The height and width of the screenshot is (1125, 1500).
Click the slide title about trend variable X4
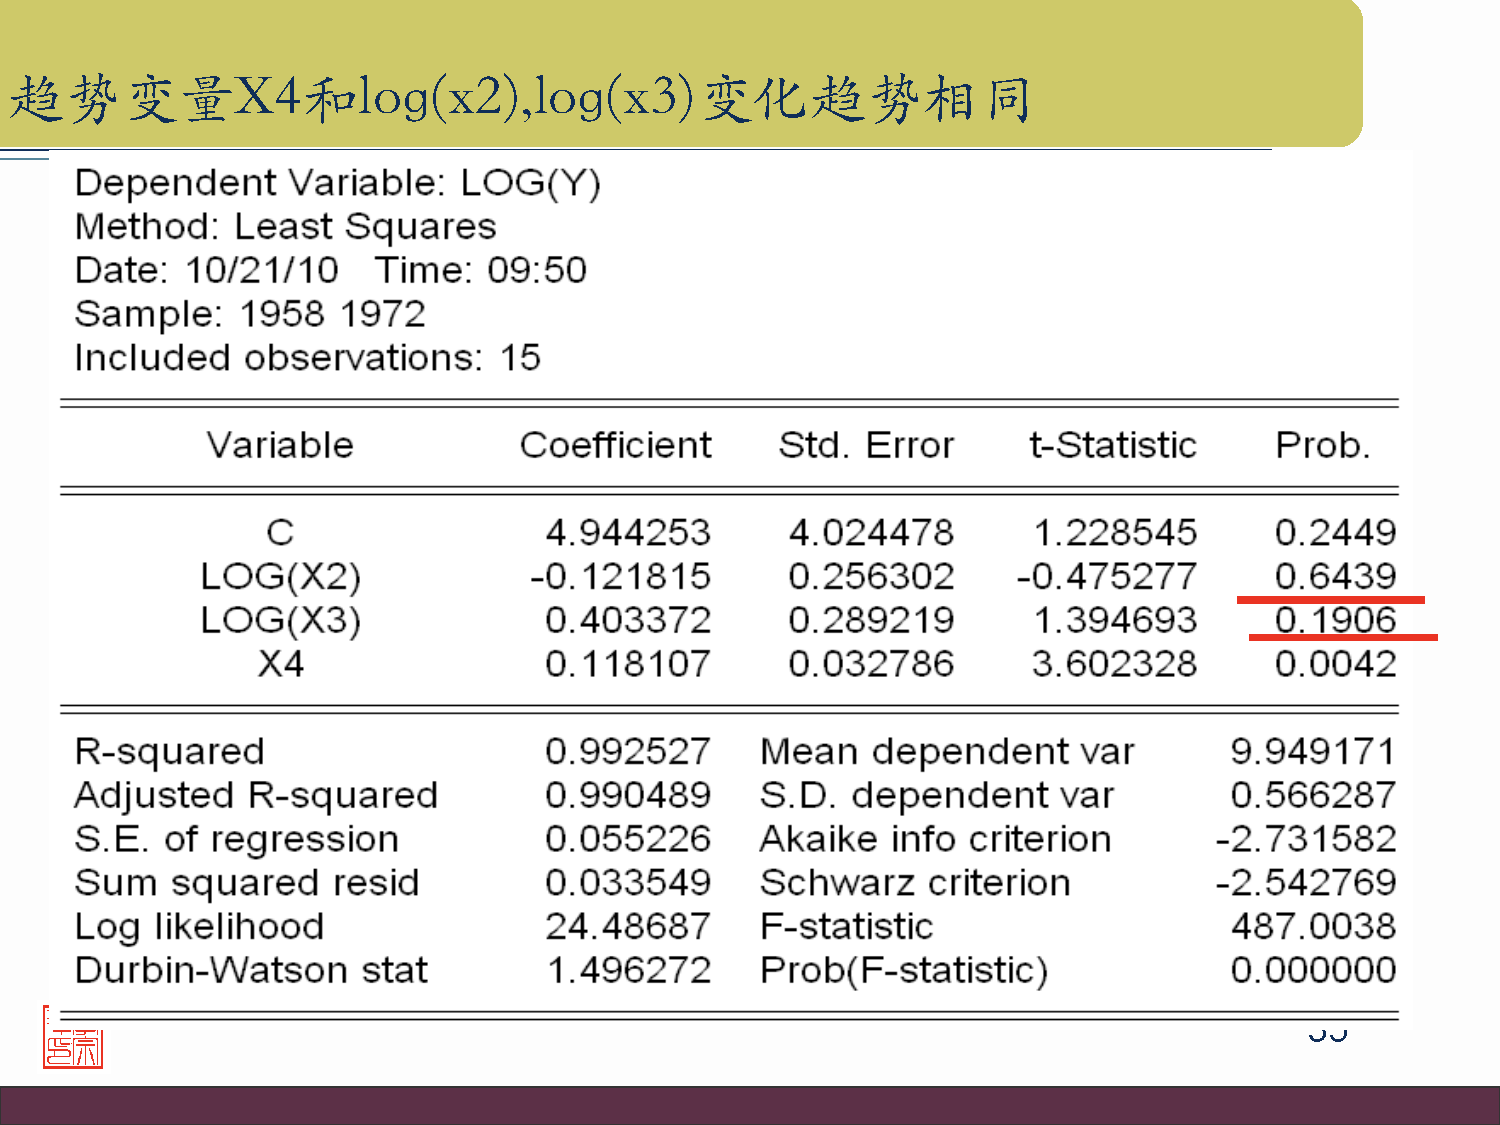(x=520, y=99)
